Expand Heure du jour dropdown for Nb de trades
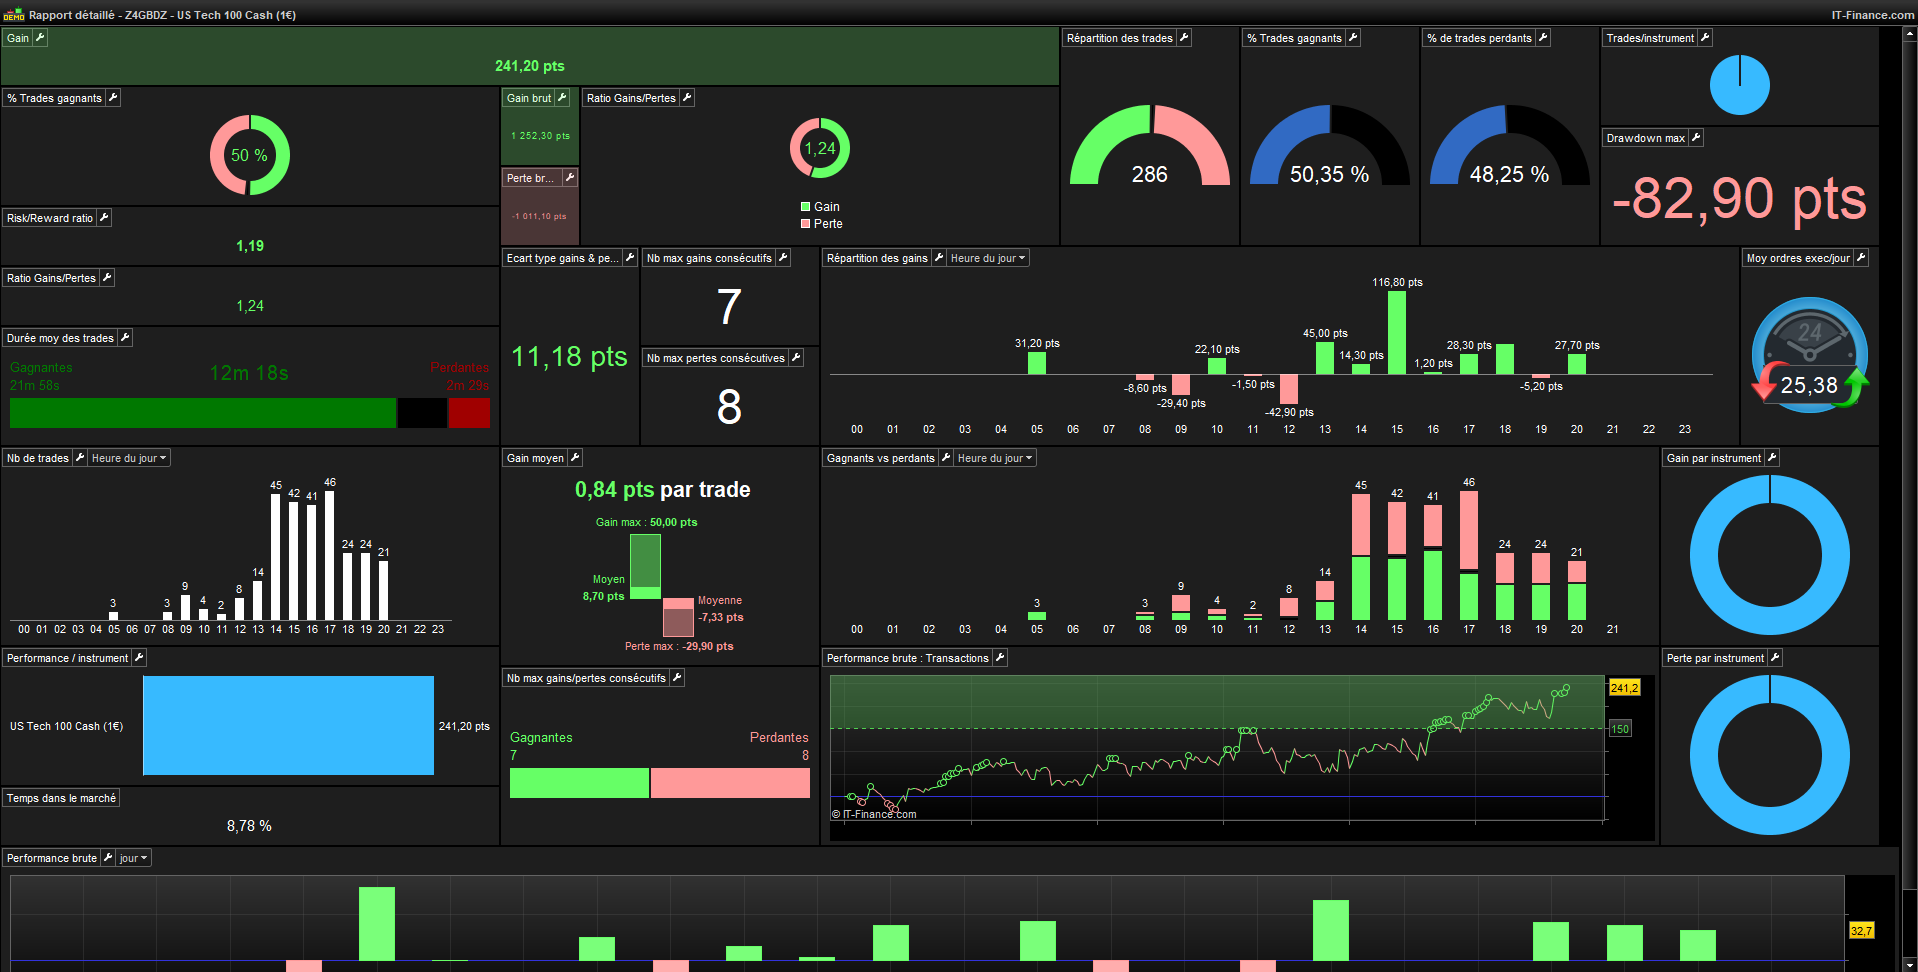 click(x=129, y=458)
